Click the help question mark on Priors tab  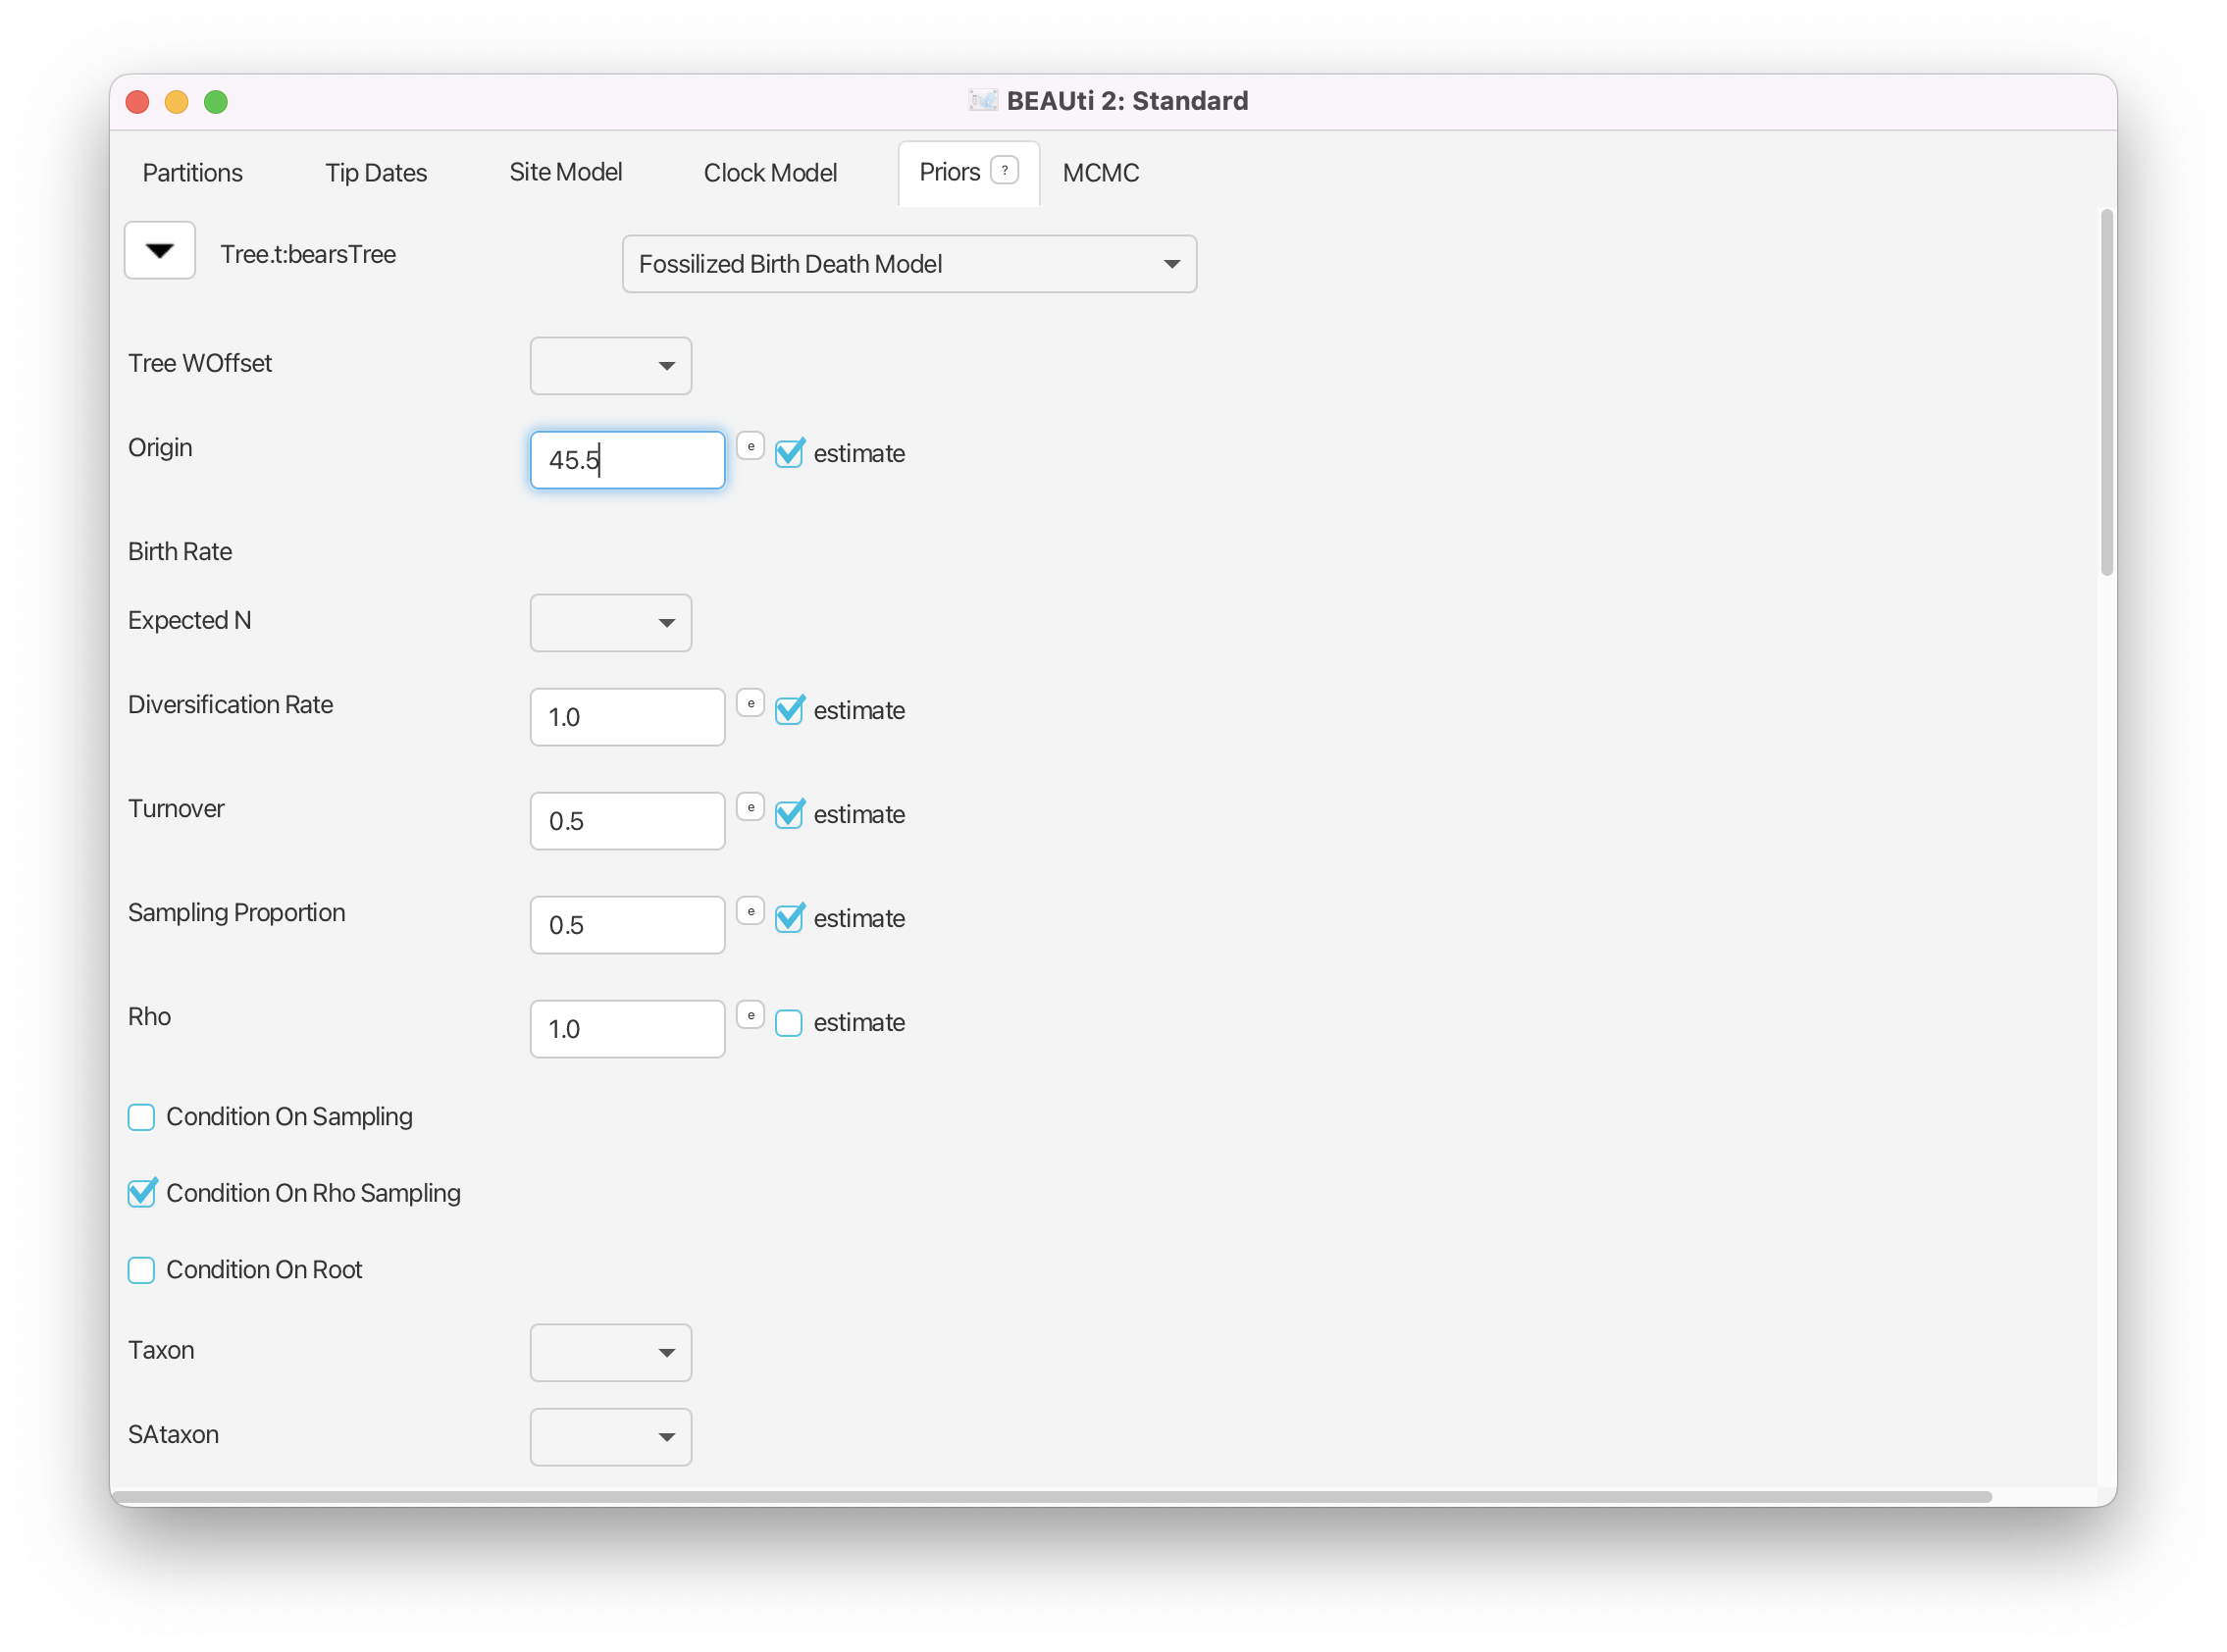pos(1004,171)
